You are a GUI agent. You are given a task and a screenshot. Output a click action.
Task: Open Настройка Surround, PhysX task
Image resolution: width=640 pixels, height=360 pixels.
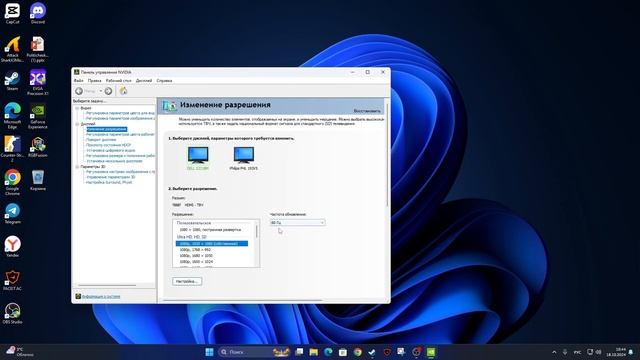(109, 182)
